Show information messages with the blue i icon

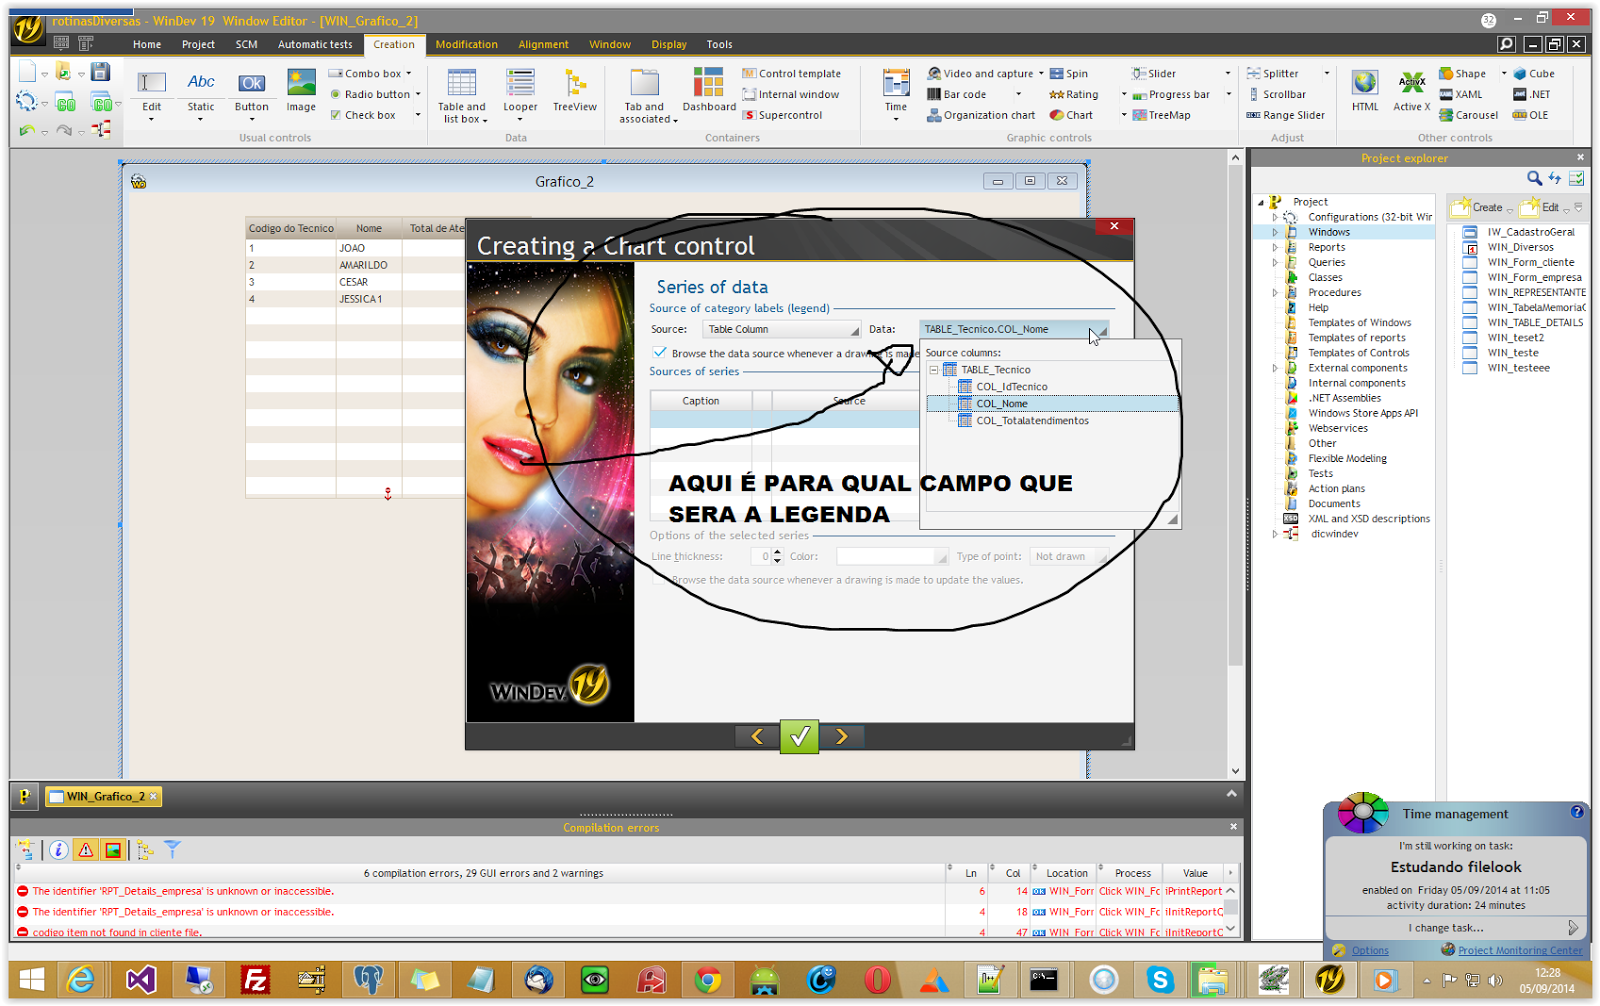click(x=59, y=849)
